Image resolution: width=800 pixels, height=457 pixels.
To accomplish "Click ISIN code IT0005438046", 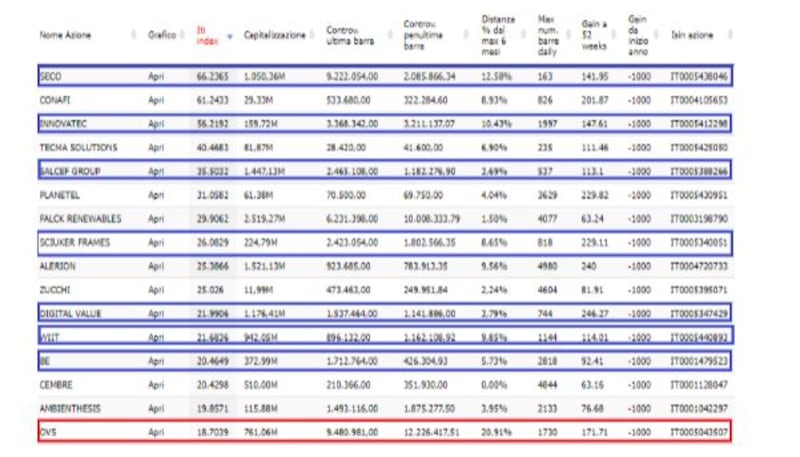I will pos(699,77).
